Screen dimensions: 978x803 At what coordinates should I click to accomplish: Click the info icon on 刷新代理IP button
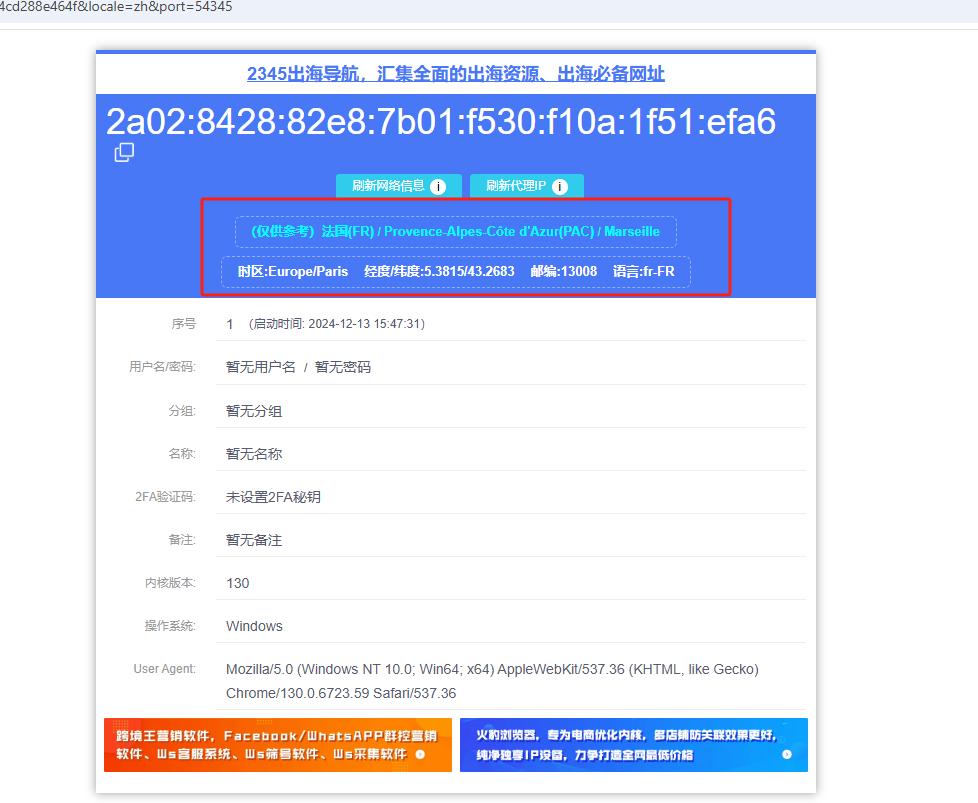pyautogui.click(x=559, y=187)
